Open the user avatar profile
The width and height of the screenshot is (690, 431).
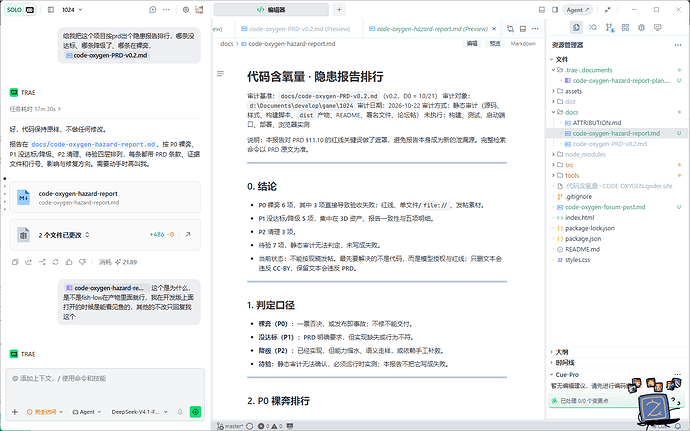[199, 9]
